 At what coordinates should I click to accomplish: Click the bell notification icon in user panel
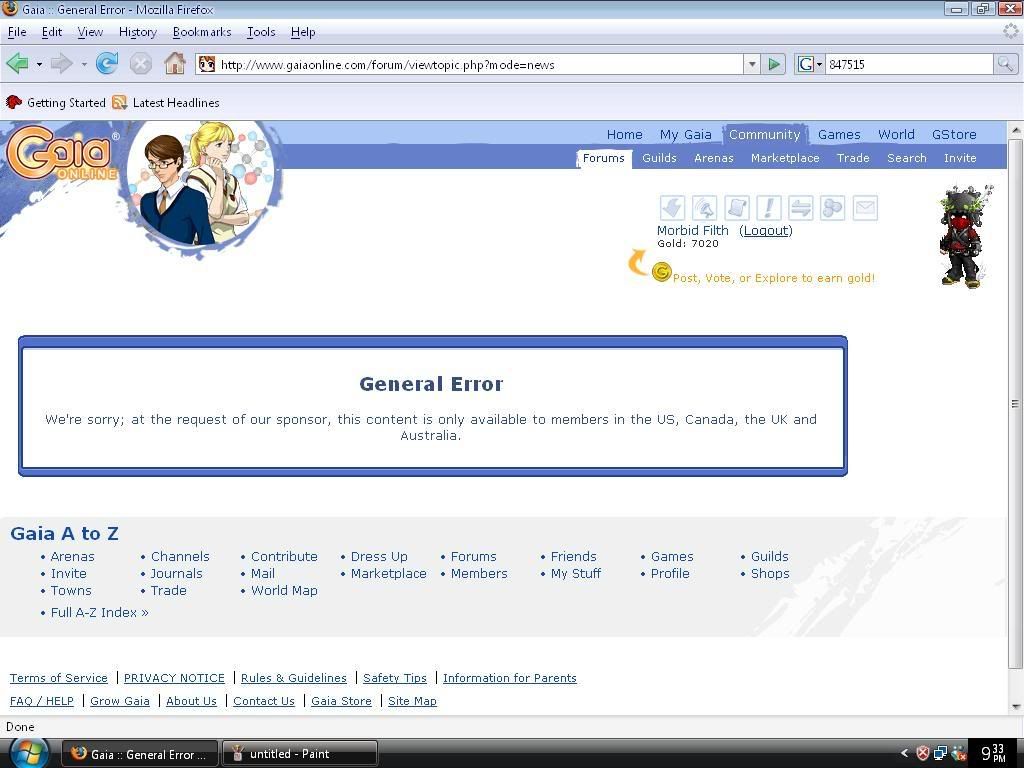tap(704, 208)
